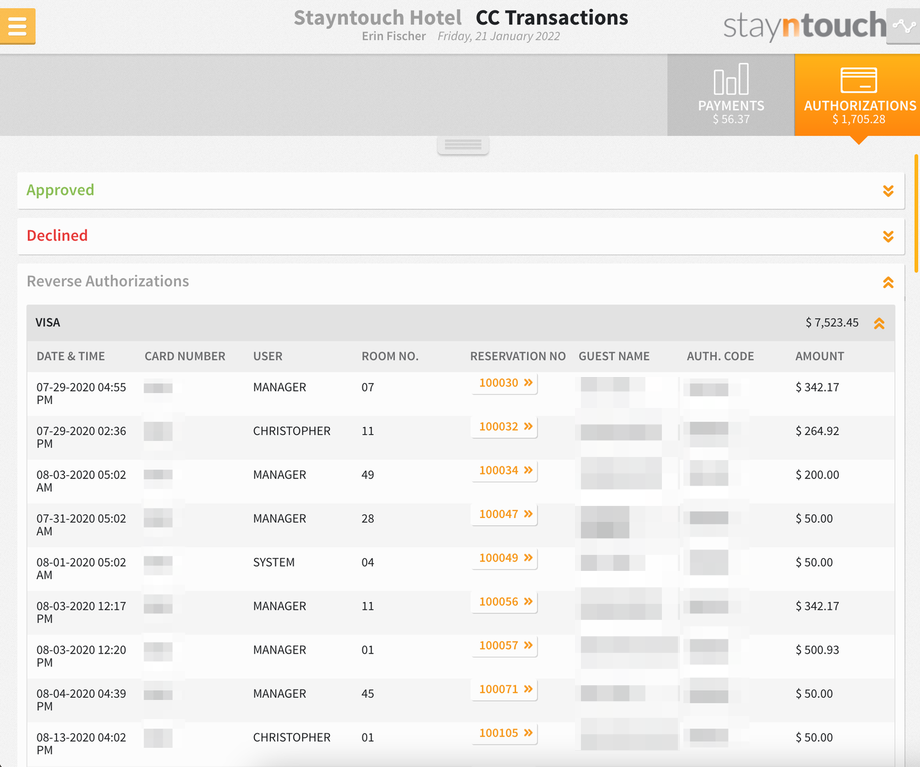Click the ROOM NO. column header
The height and width of the screenshot is (767, 920).
click(390, 356)
